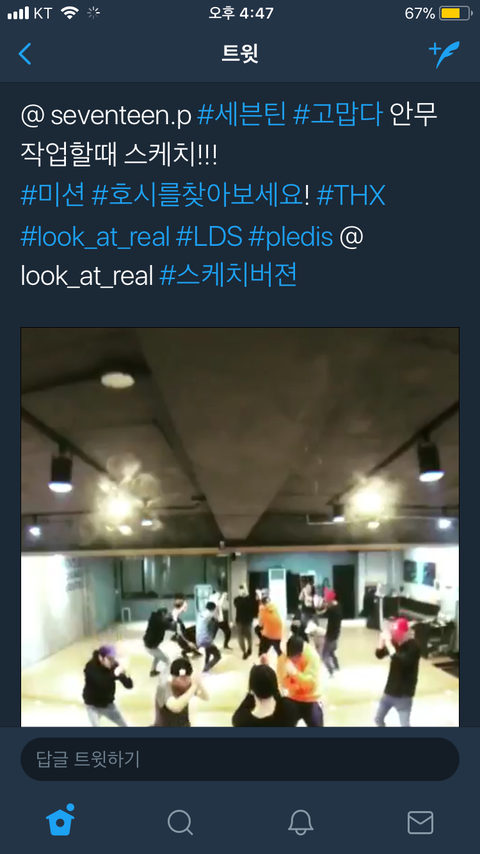480x854 pixels.
Task: Open the #미션 hashtag
Action: click(x=52, y=196)
